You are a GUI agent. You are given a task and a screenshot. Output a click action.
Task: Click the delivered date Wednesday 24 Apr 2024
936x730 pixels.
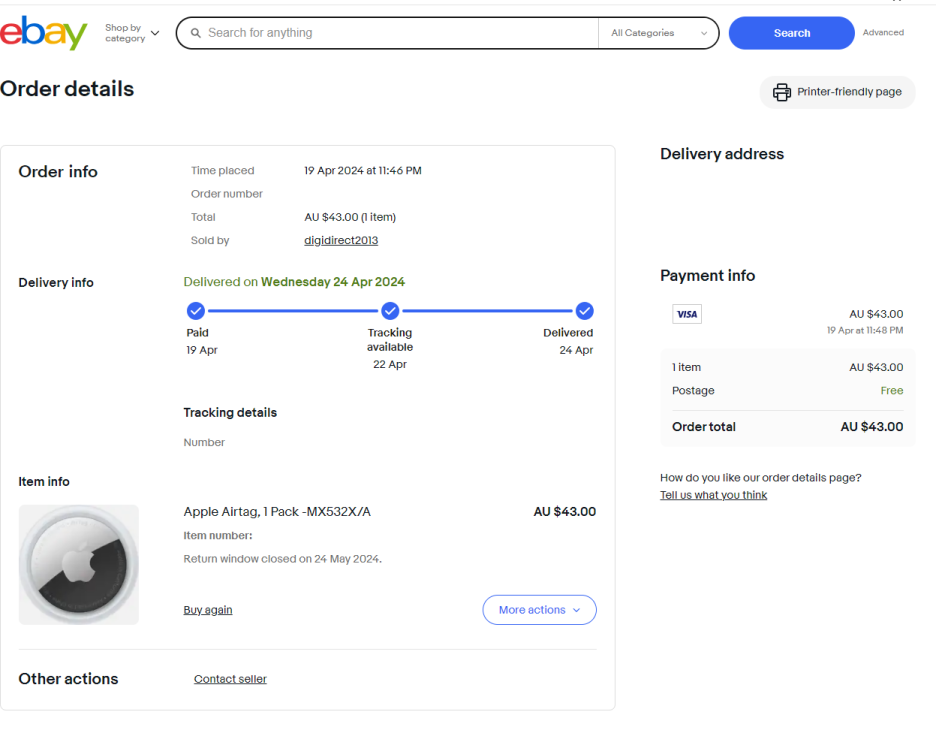(x=332, y=282)
